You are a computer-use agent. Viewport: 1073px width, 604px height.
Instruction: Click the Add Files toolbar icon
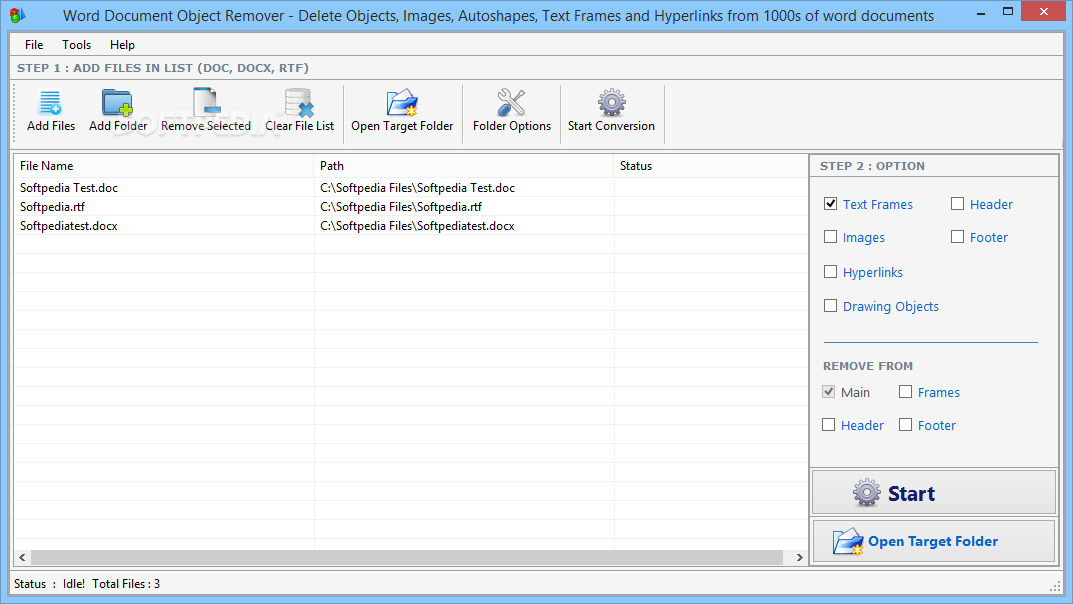click(x=50, y=103)
